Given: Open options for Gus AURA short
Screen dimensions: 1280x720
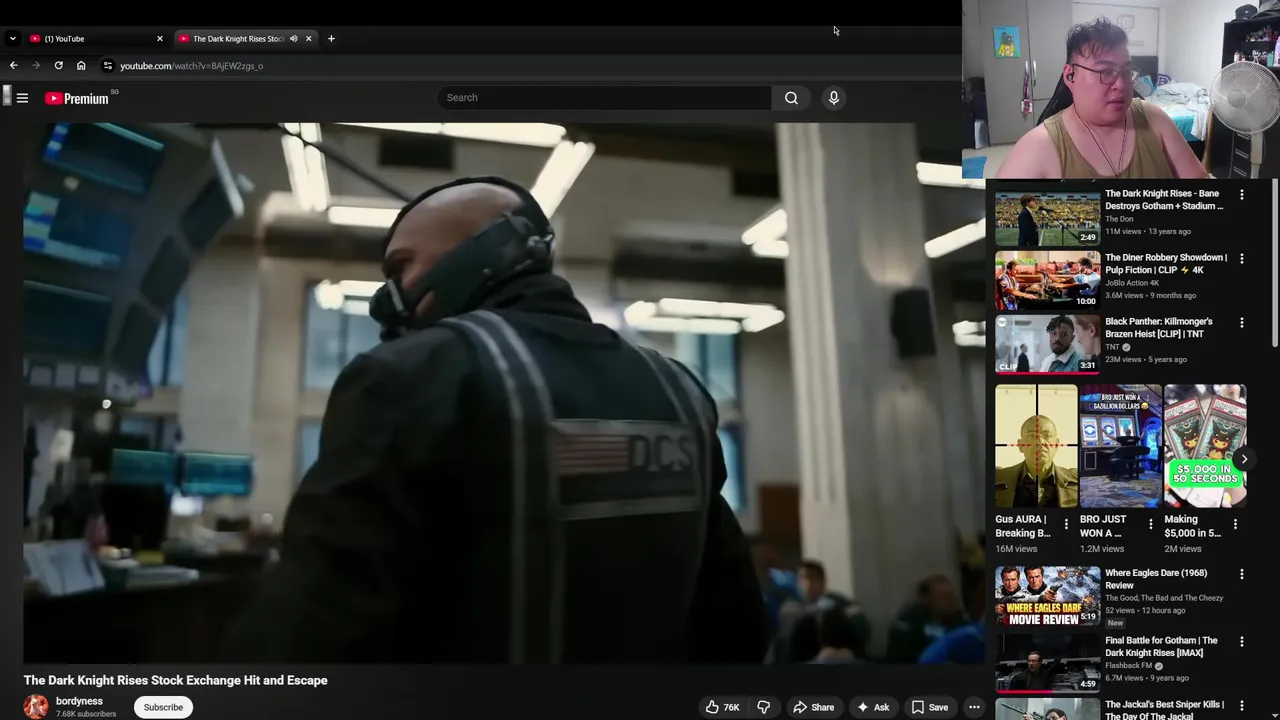Looking at the screenshot, I should [x=1066, y=524].
